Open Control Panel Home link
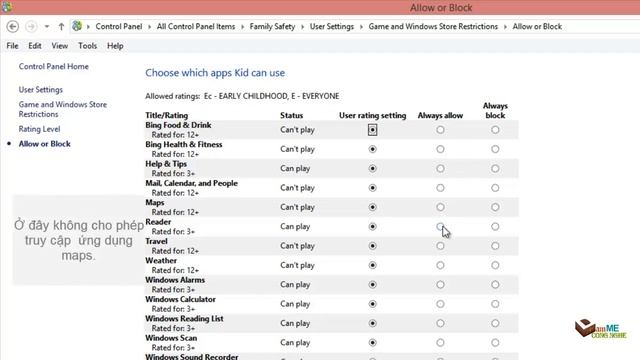 [53, 67]
